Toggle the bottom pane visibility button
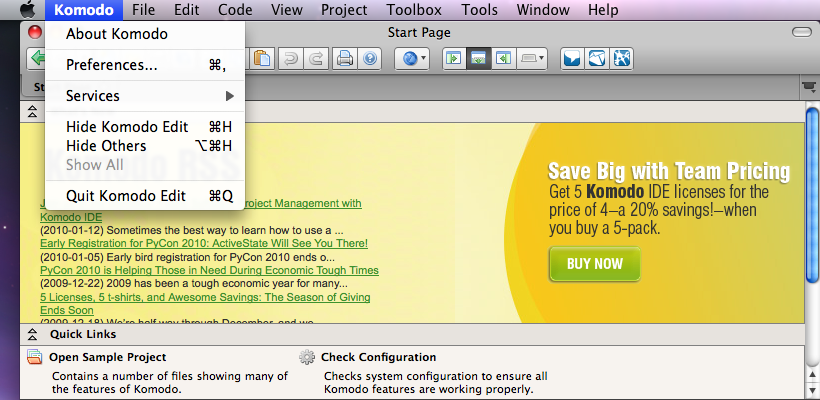Screen dimensions: 820x400 coord(480,59)
